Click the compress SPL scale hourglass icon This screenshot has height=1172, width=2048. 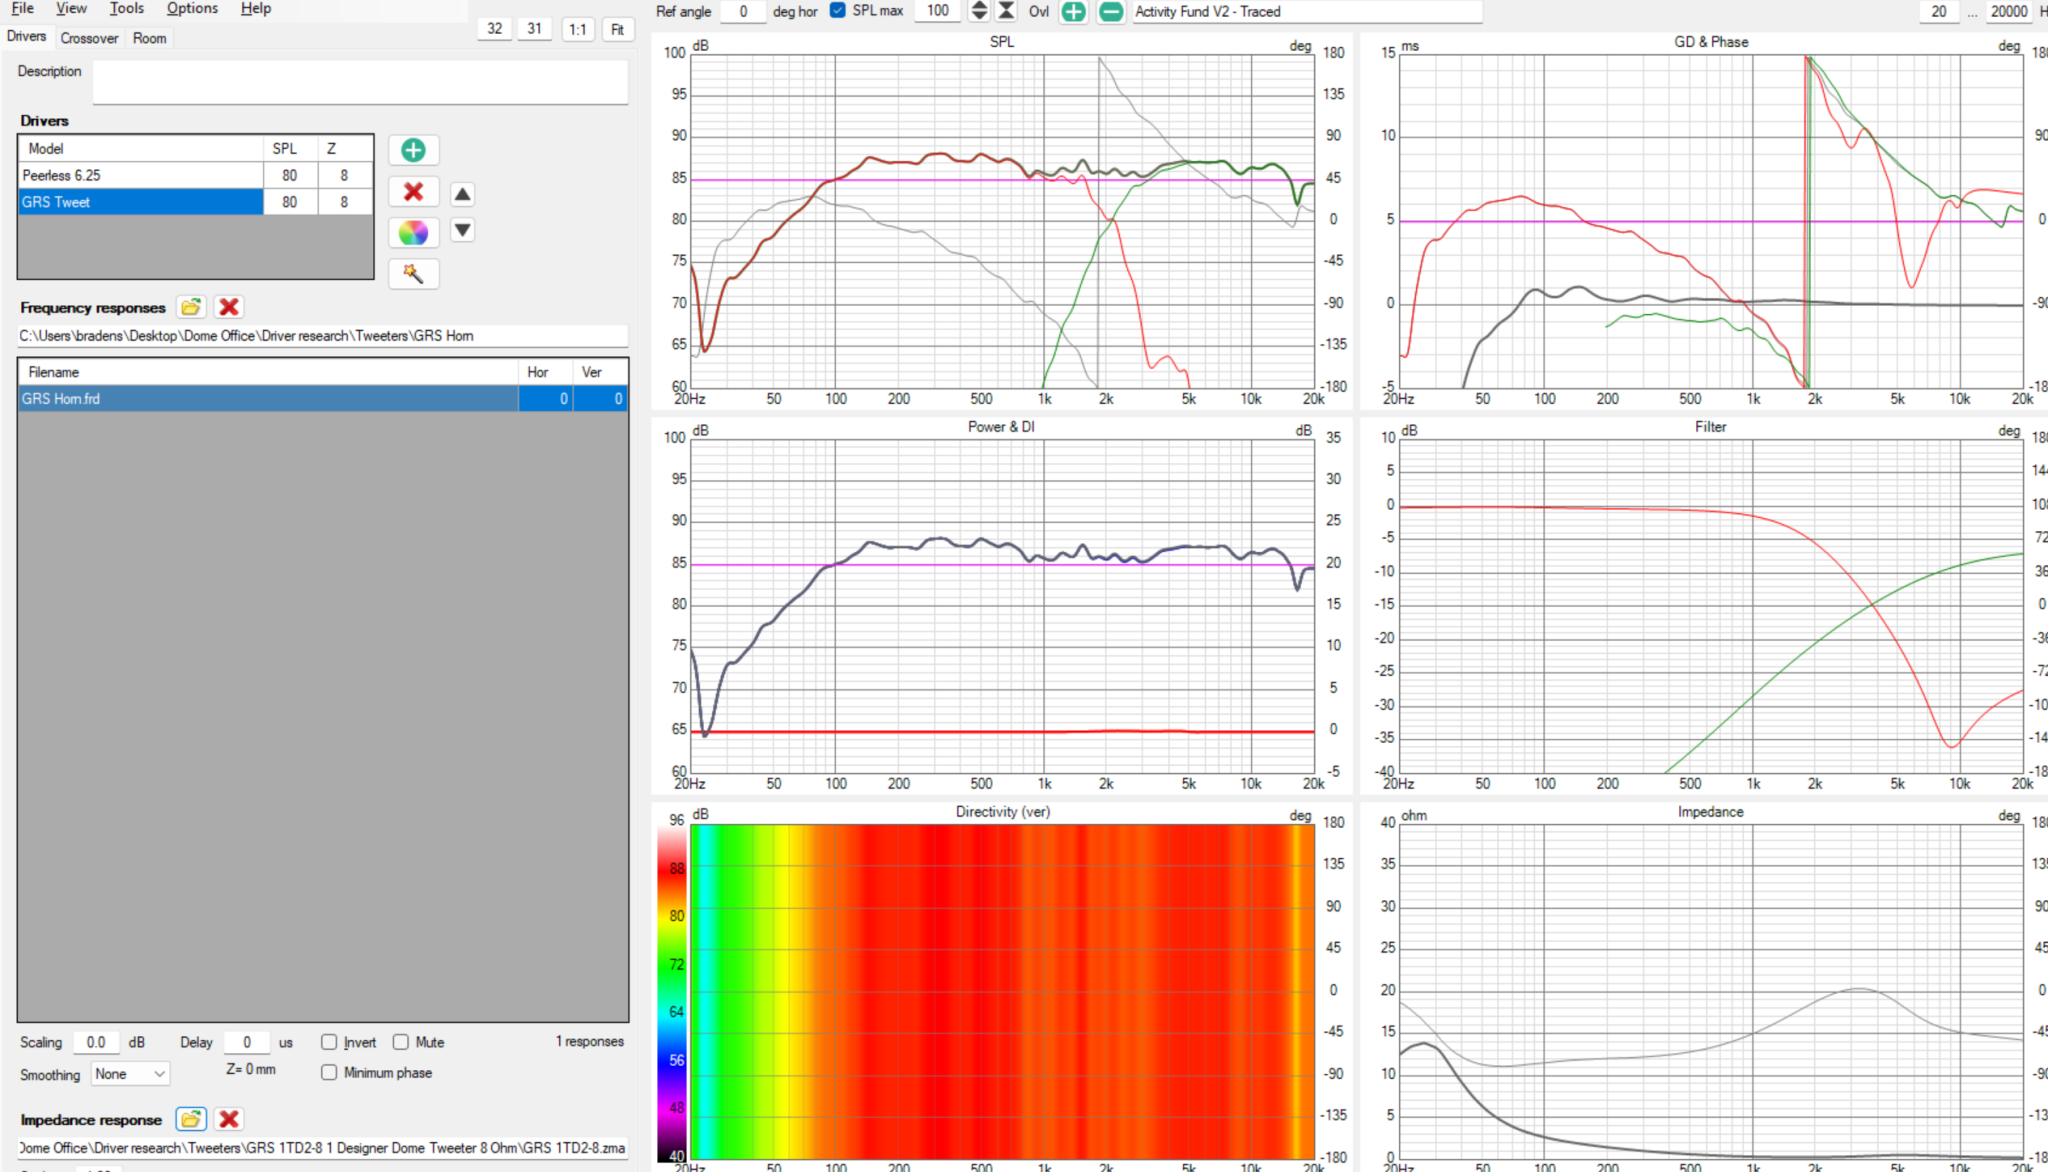[1007, 11]
